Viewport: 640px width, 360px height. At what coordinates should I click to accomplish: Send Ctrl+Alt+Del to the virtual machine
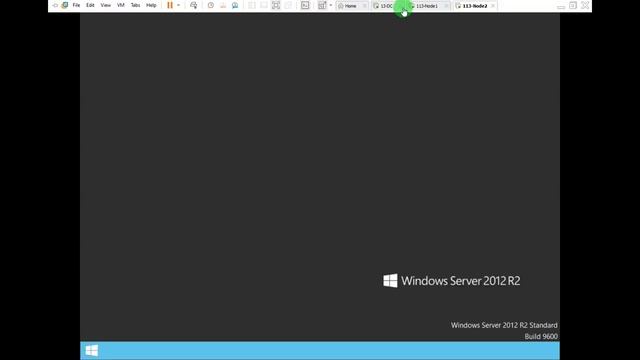193,5
